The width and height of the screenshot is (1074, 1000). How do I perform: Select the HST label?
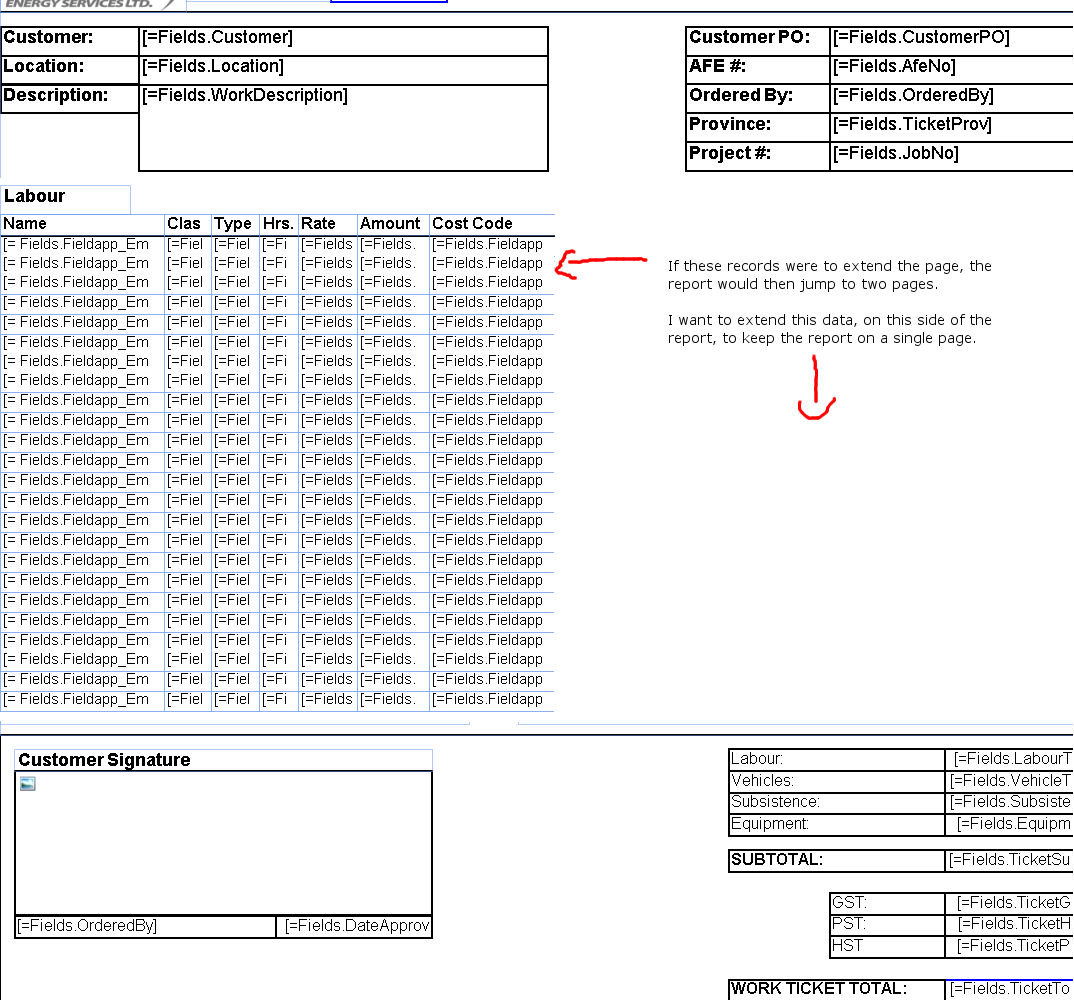[x=887, y=947]
